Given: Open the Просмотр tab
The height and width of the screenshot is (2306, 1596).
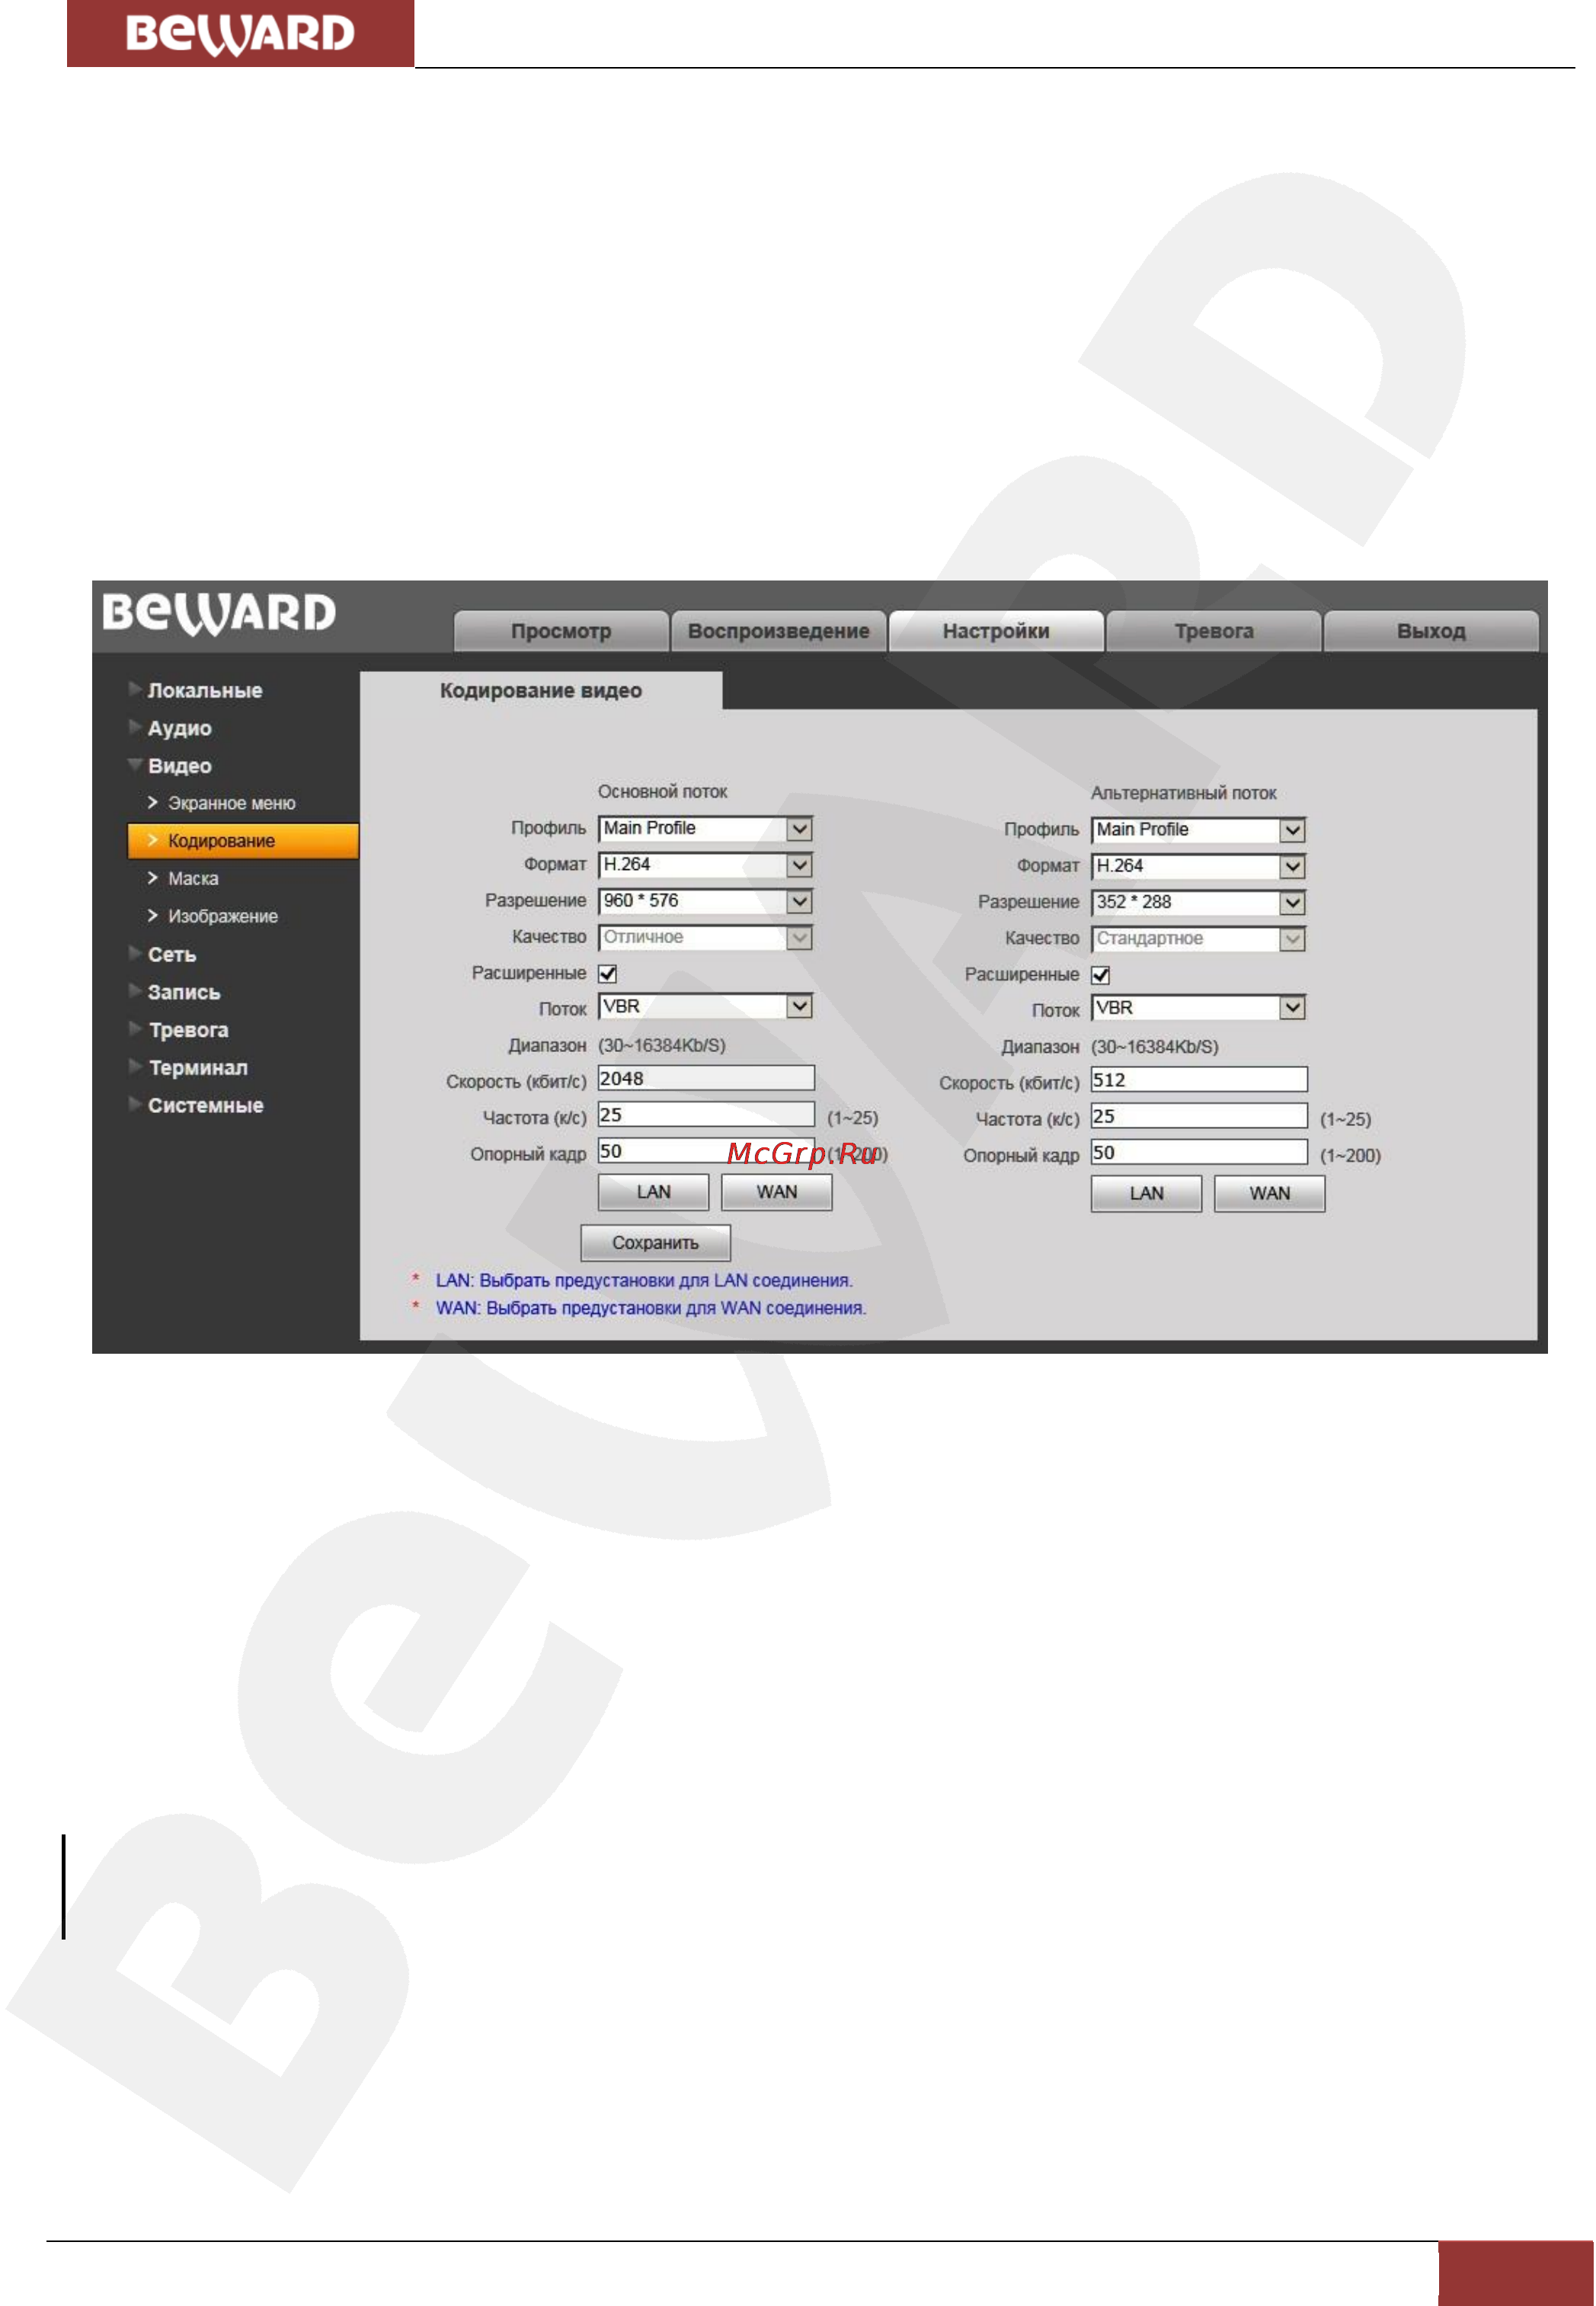Looking at the screenshot, I should pyautogui.click(x=561, y=631).
